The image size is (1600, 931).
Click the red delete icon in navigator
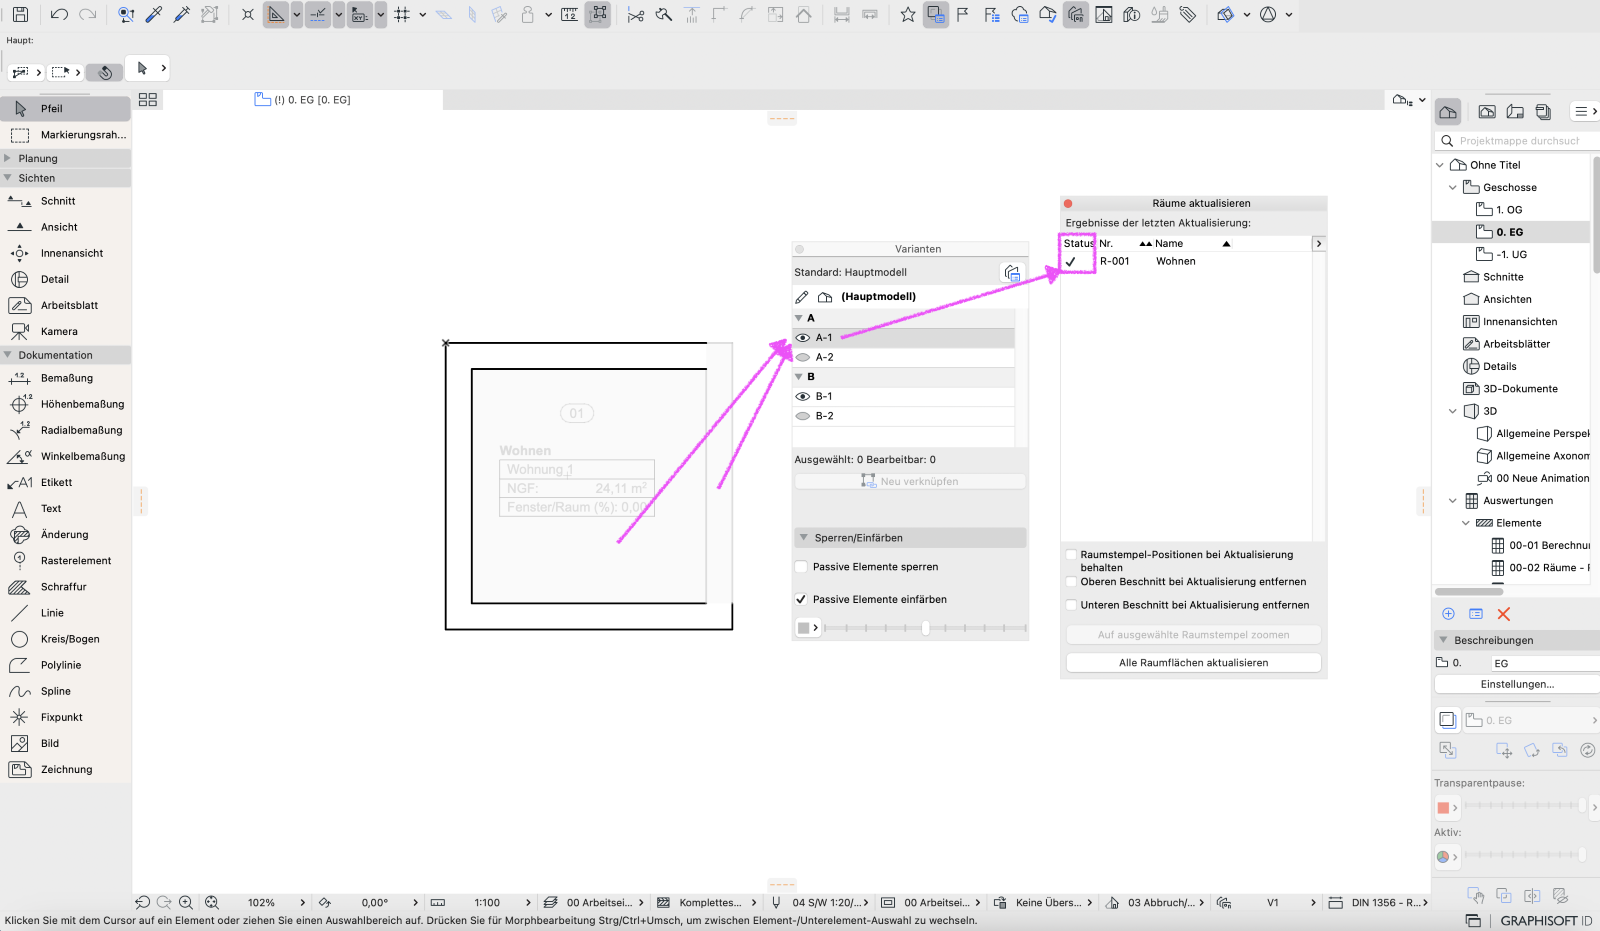pos(1503,614)
